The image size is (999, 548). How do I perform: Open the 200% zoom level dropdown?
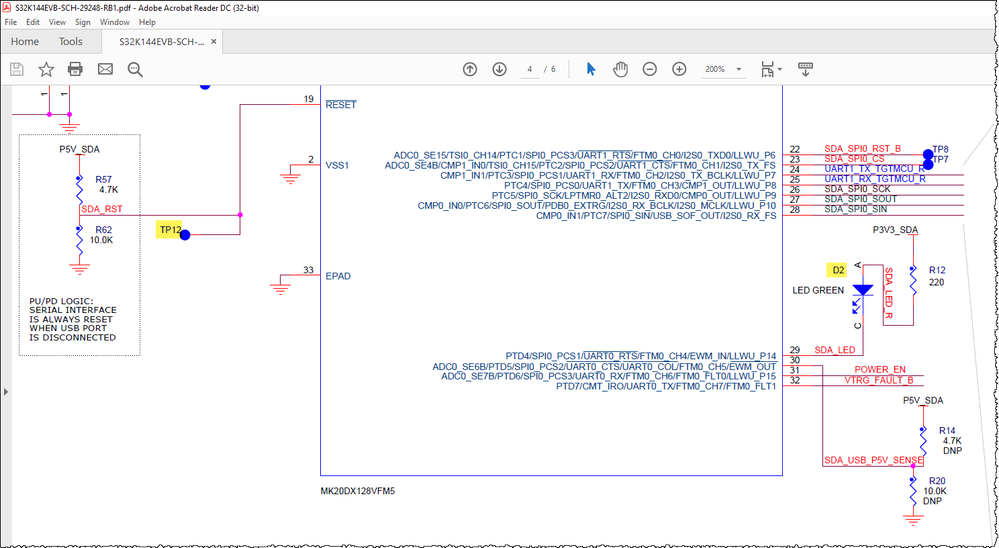pyautogui.click(x=738, y=69)
